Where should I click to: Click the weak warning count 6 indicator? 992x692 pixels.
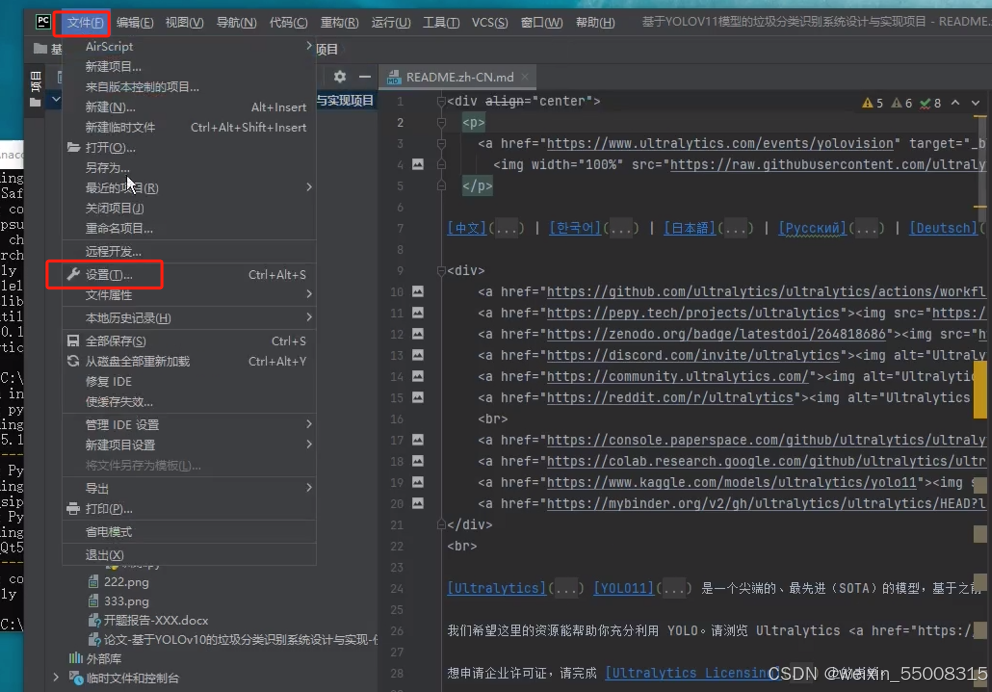click(902, 102)
